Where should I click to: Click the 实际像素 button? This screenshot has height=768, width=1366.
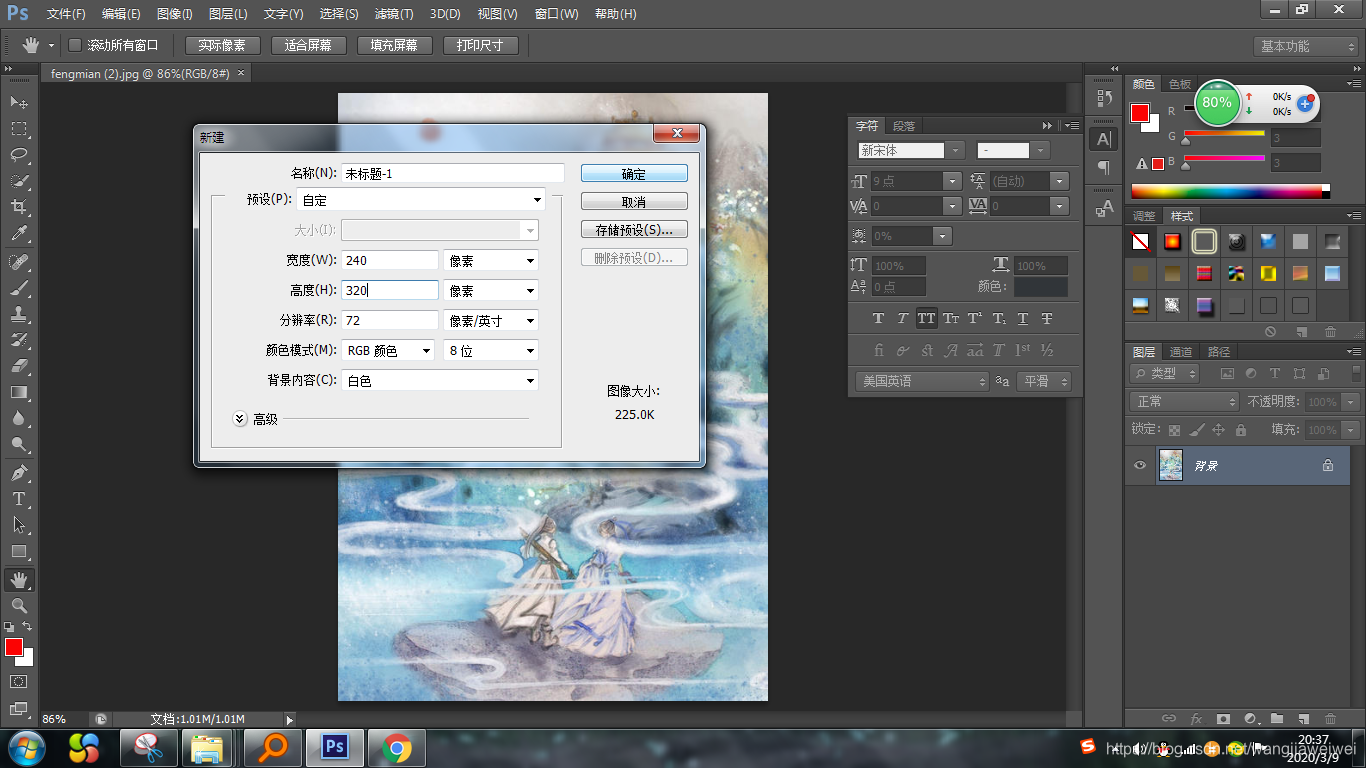coord(222,45)
